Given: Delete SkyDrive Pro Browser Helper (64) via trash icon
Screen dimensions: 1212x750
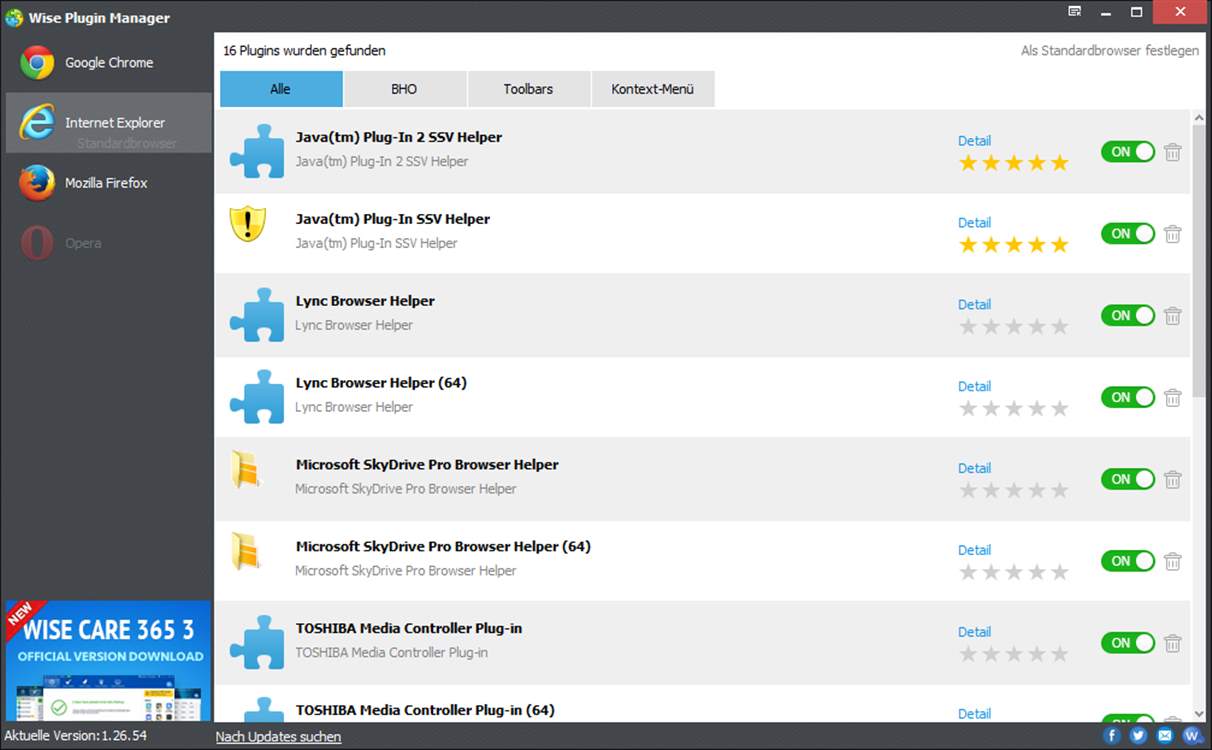Looking at the screenshot, I should click(1173, 562).
